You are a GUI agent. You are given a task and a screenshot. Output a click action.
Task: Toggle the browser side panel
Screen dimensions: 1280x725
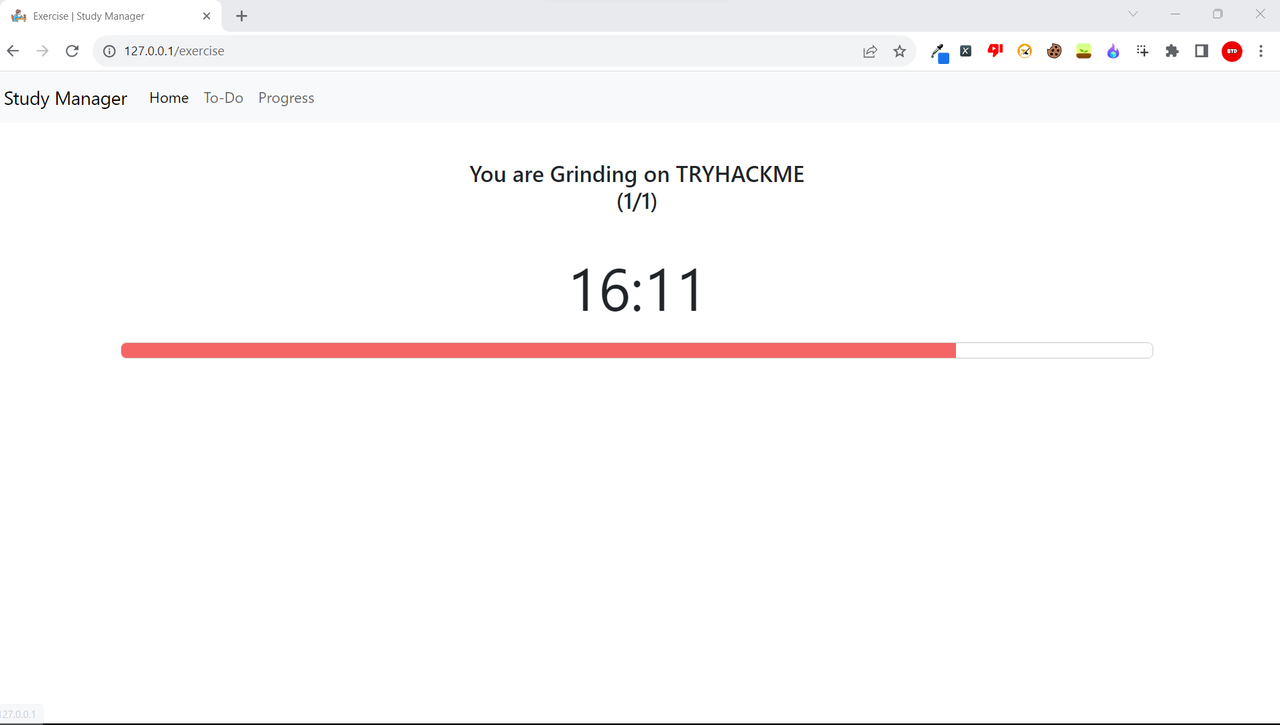(x=1202, y=51)
